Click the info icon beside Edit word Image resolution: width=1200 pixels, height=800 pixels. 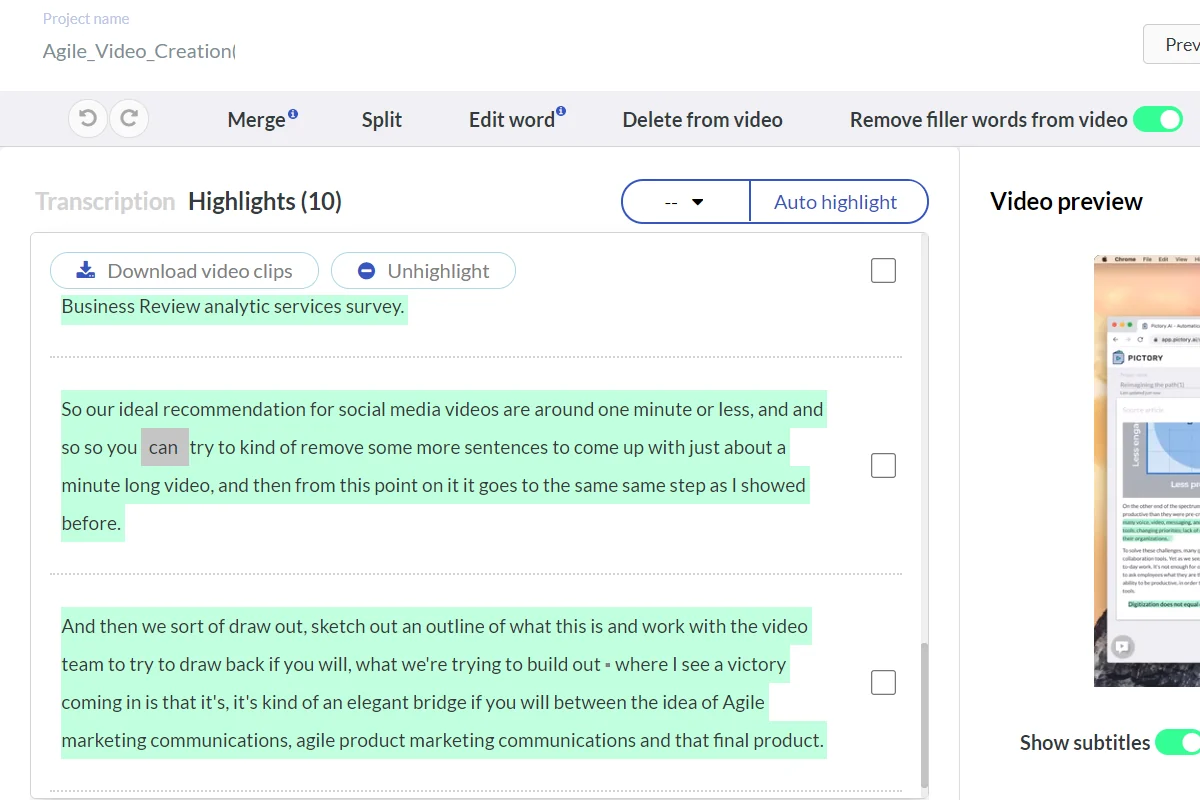pos(561,112)
